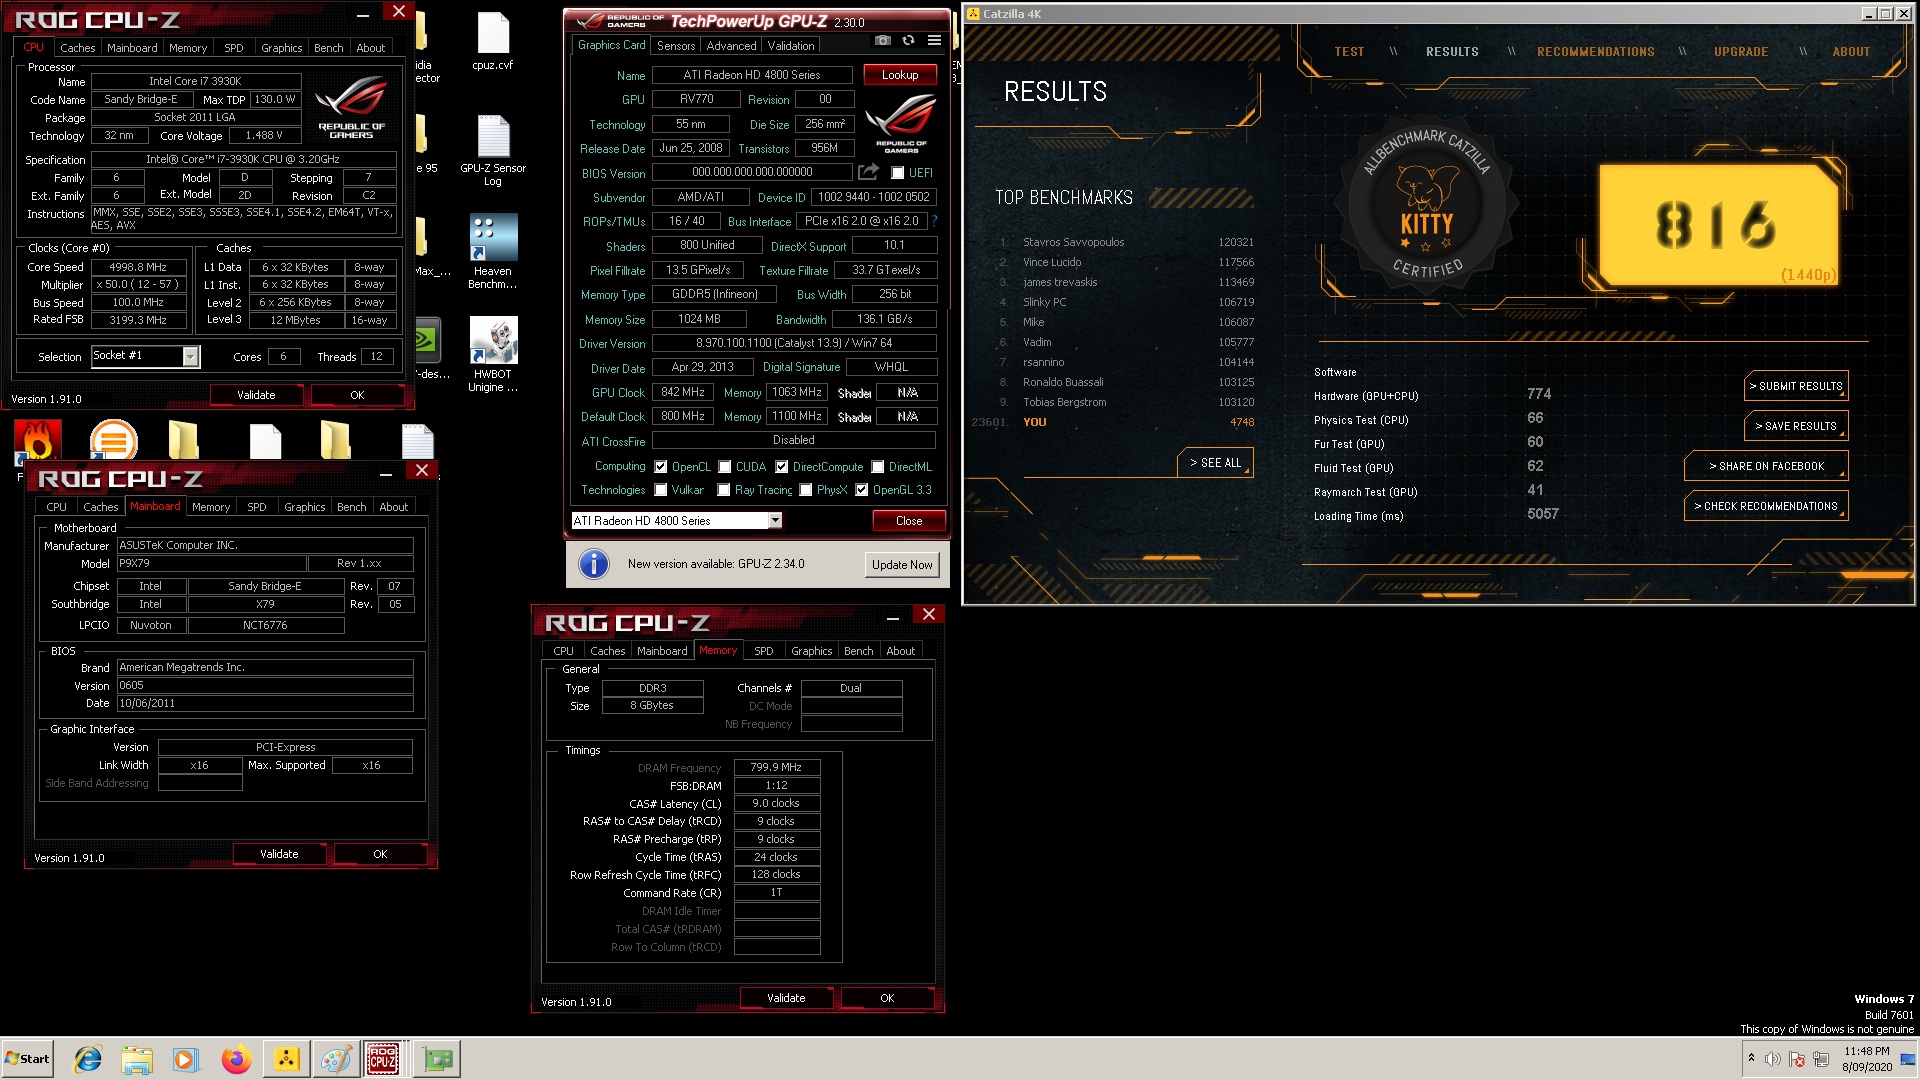Toggle the Ray Tracing checkbox

(x=723, y=490)
